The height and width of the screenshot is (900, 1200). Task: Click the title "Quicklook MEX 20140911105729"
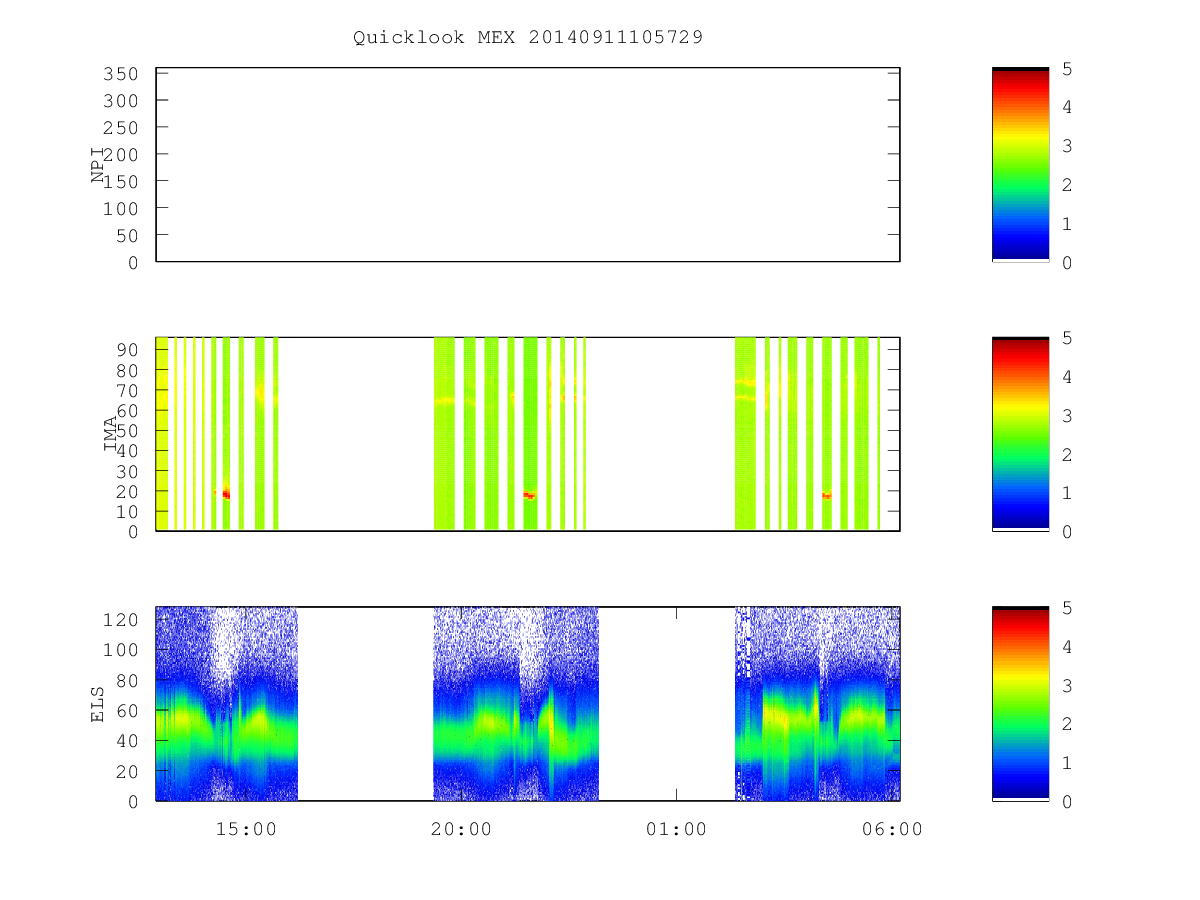coord(528,38)
